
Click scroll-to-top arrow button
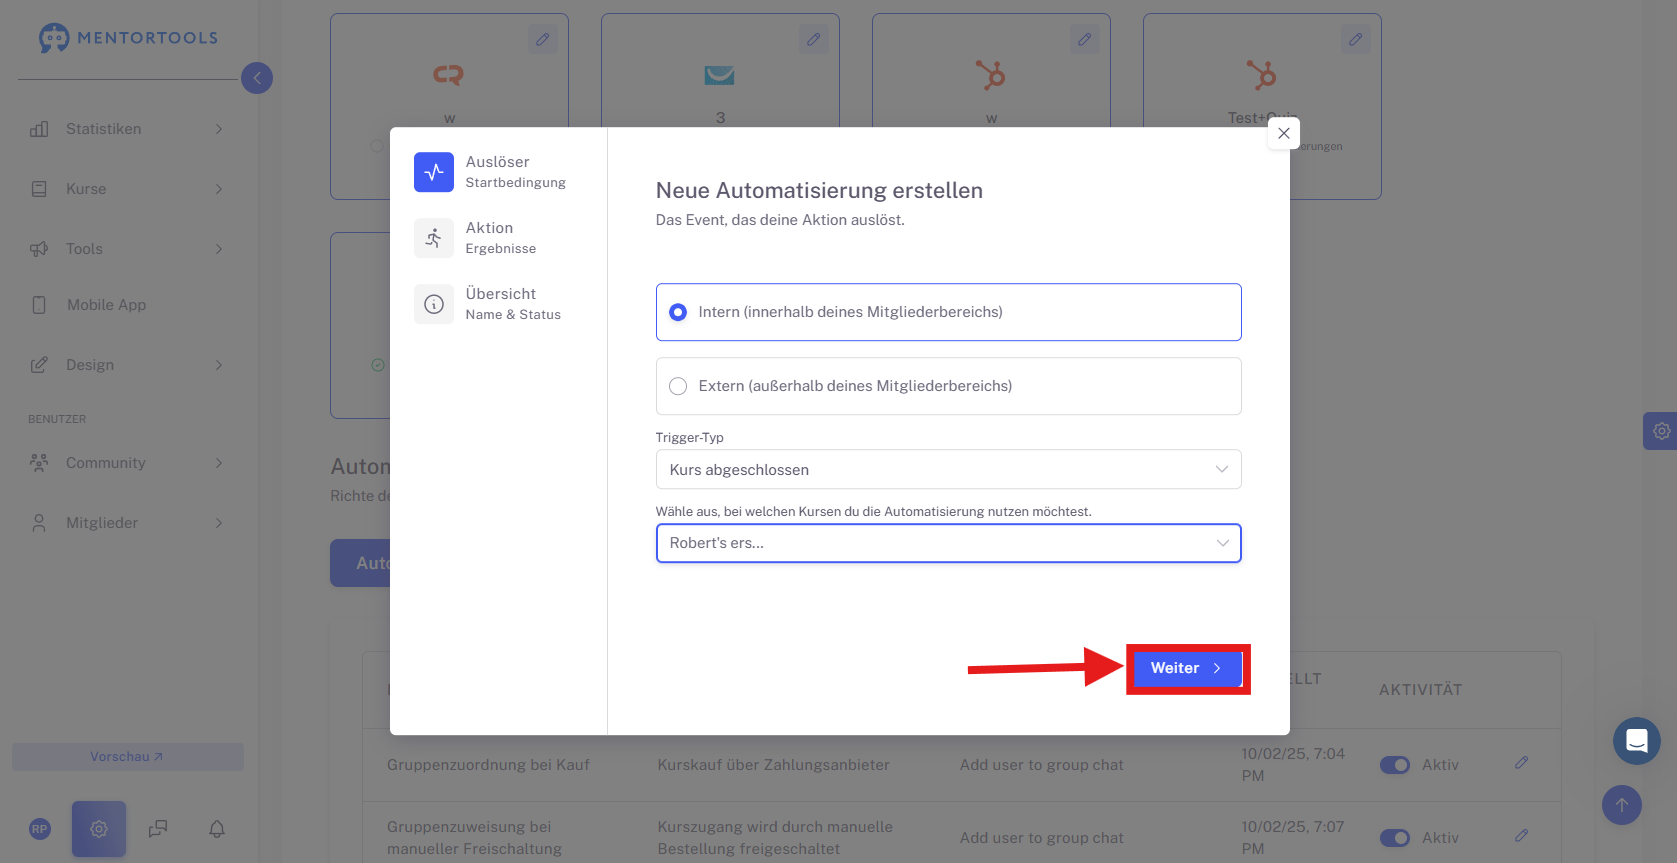pyautogui.click(x=1622, y=805)
